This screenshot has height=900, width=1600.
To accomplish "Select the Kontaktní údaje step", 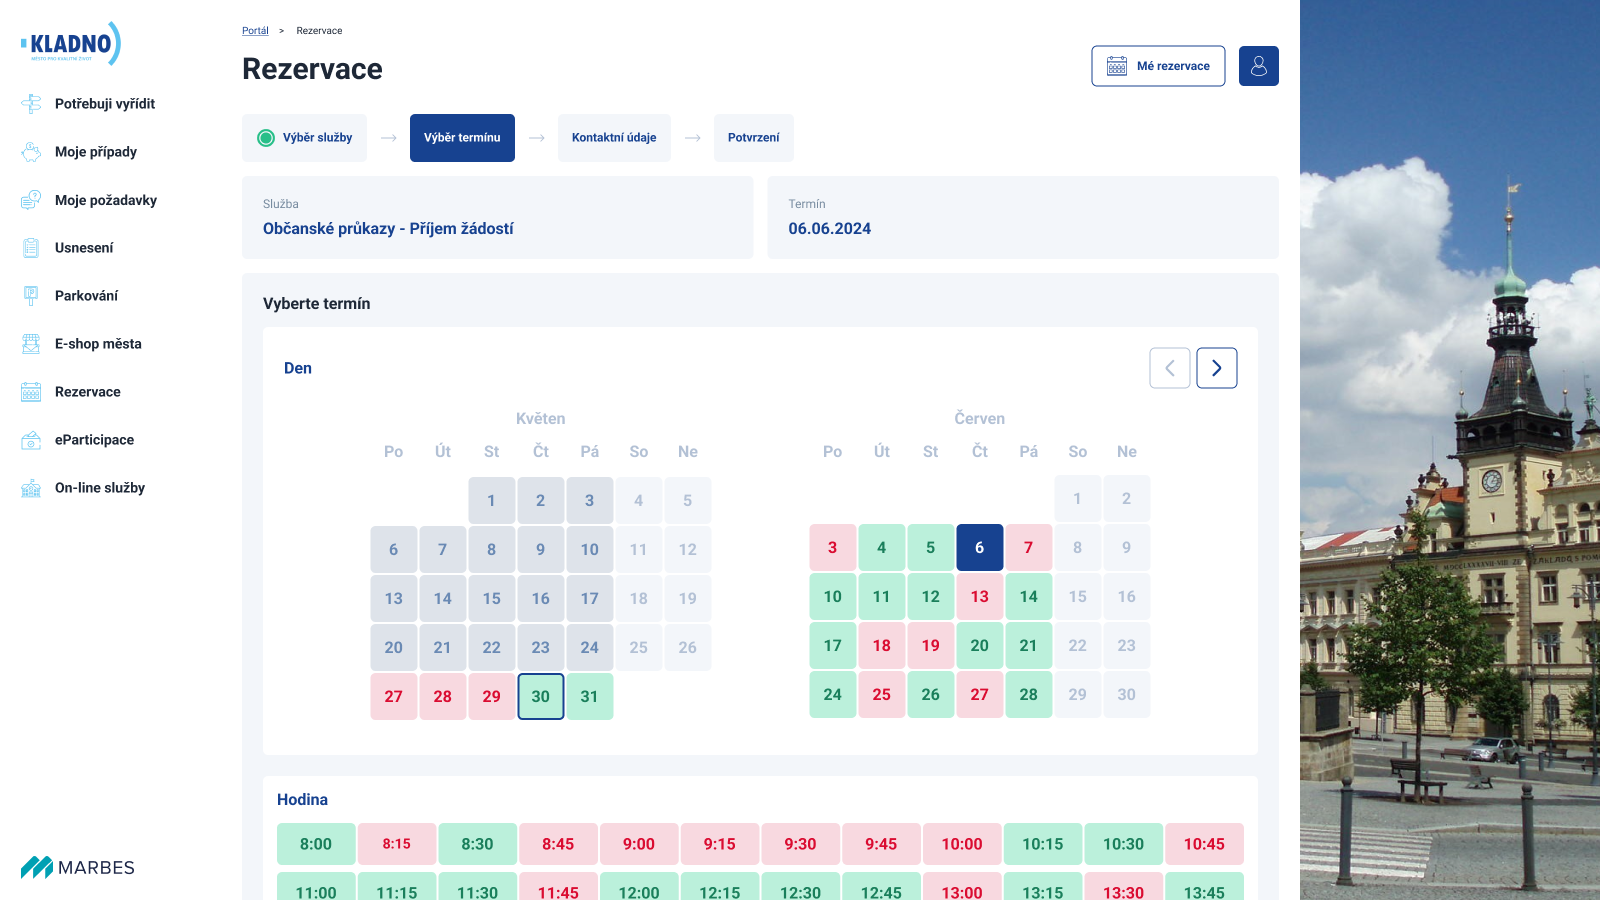I will click(614, 138).
